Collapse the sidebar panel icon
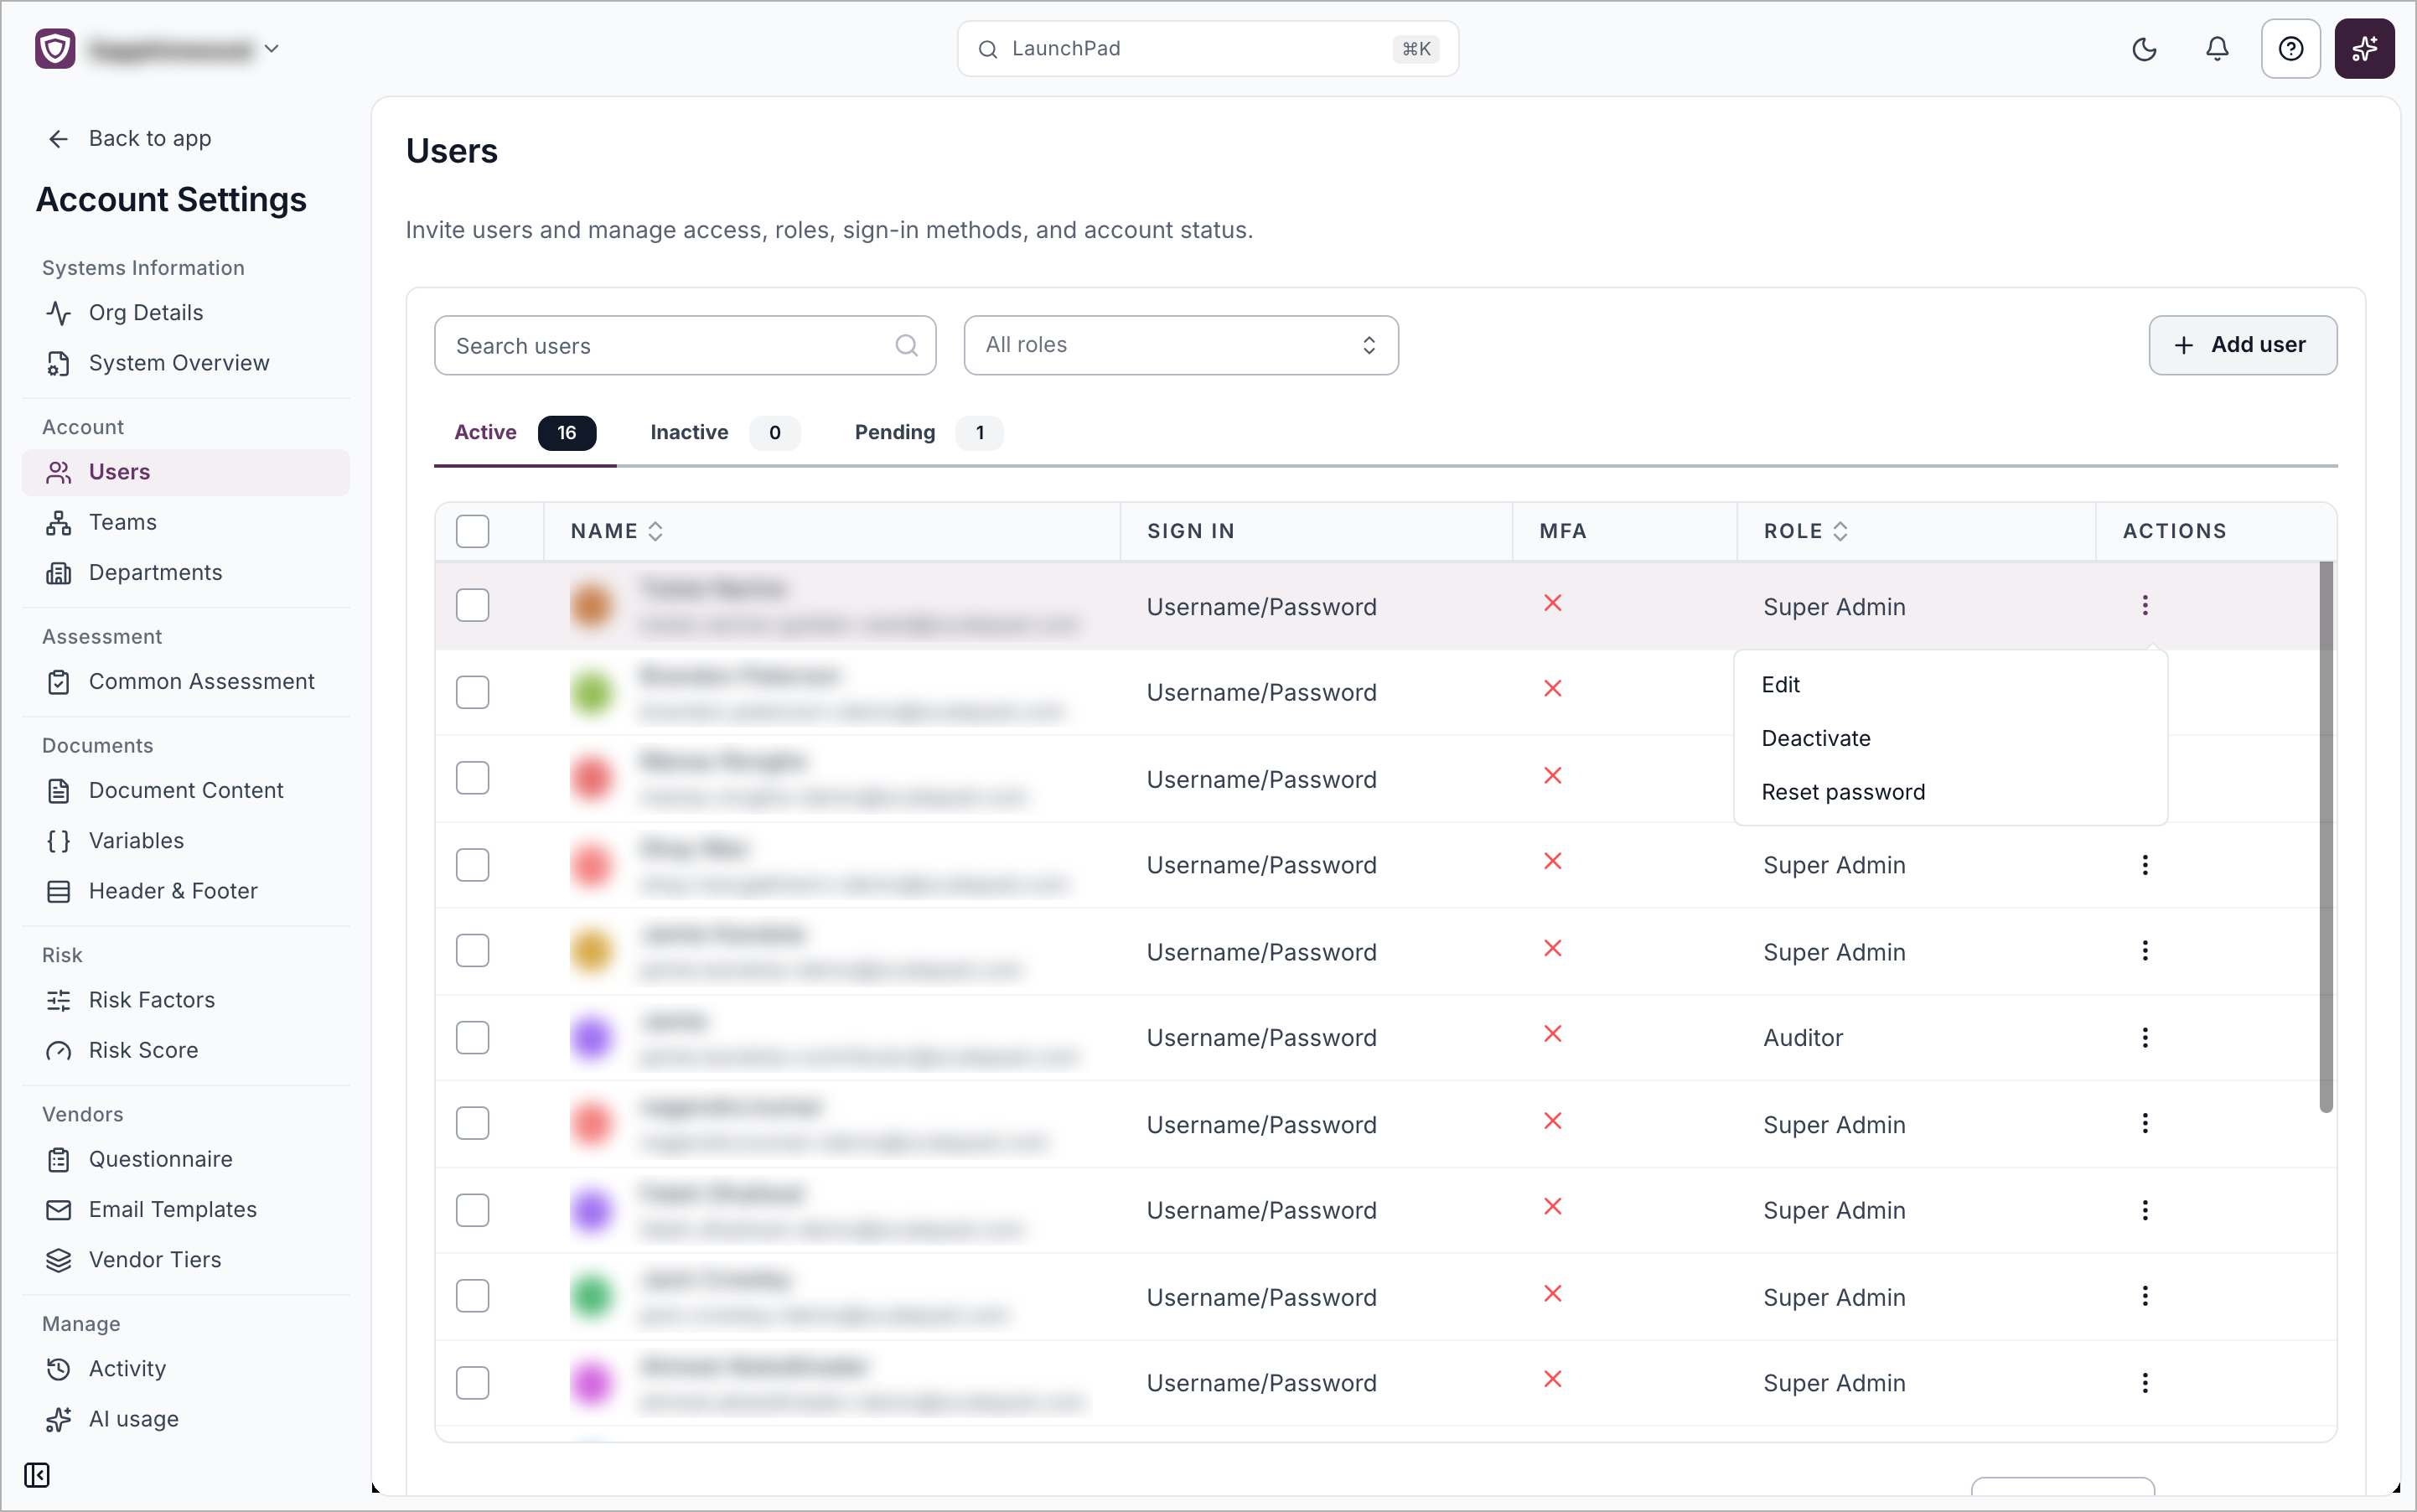The height and width of the screenshot is (1512, 2417). pyautogui.click(x=37, y=1475)
